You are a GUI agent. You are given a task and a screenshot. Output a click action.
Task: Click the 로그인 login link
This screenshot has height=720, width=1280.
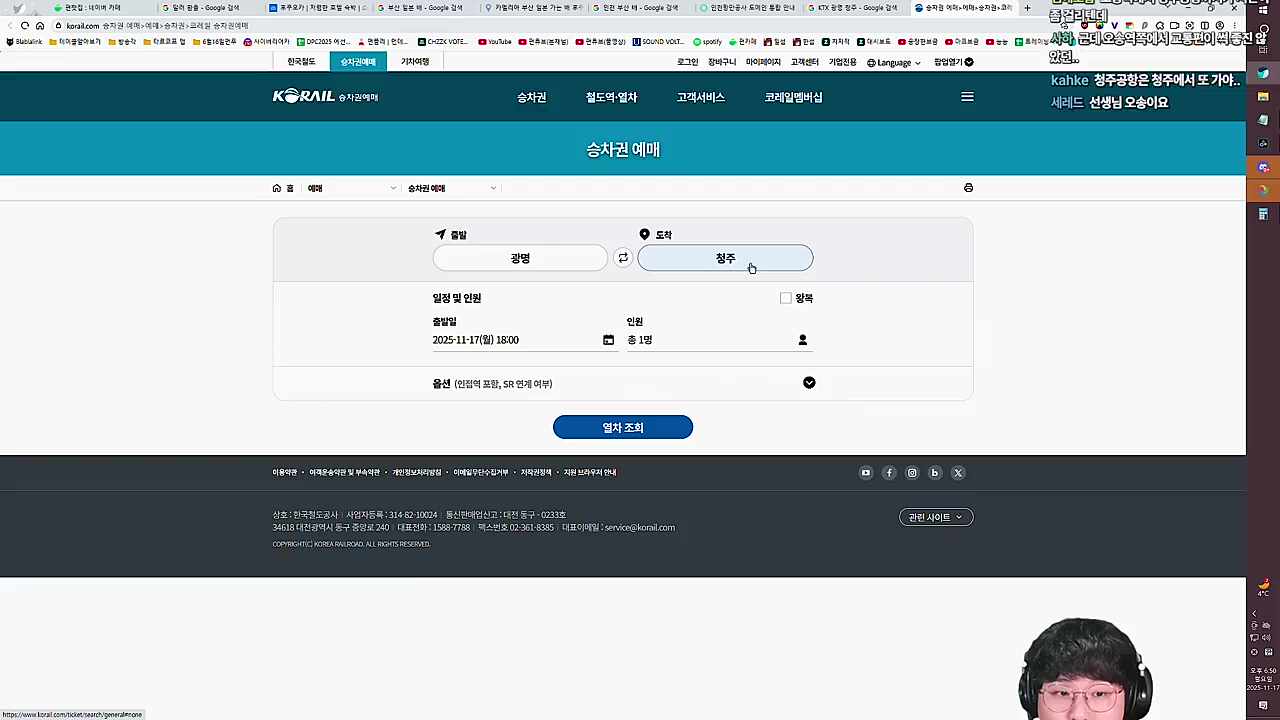coord(686,61)
